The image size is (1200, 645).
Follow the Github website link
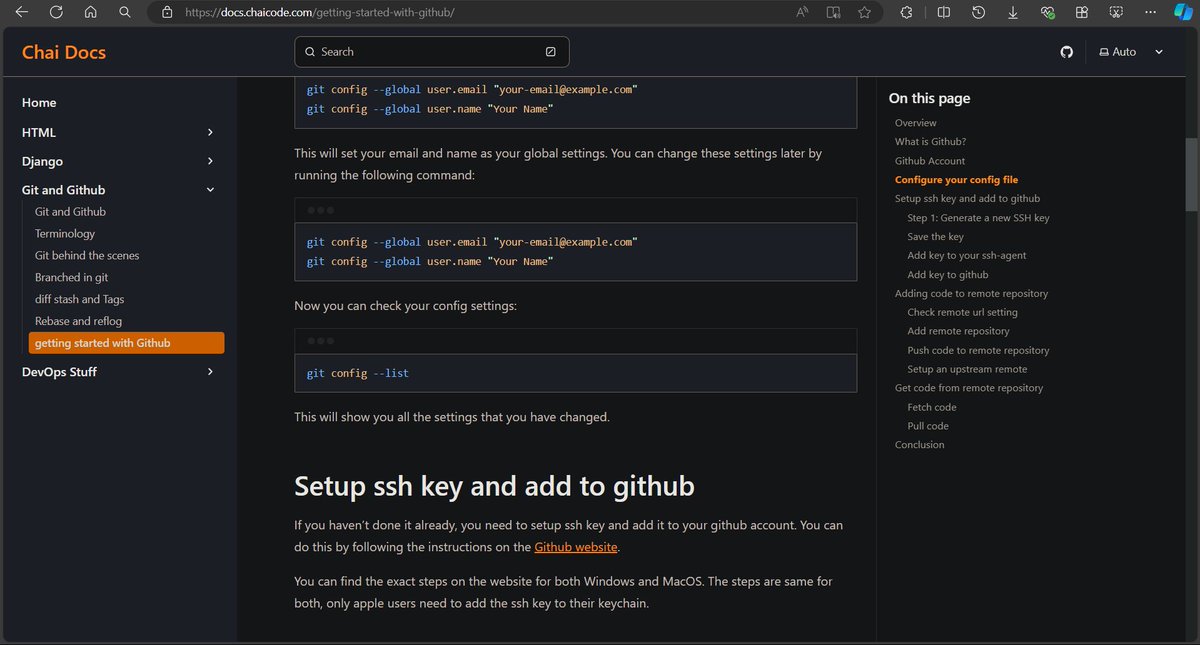tap(576, 547)
